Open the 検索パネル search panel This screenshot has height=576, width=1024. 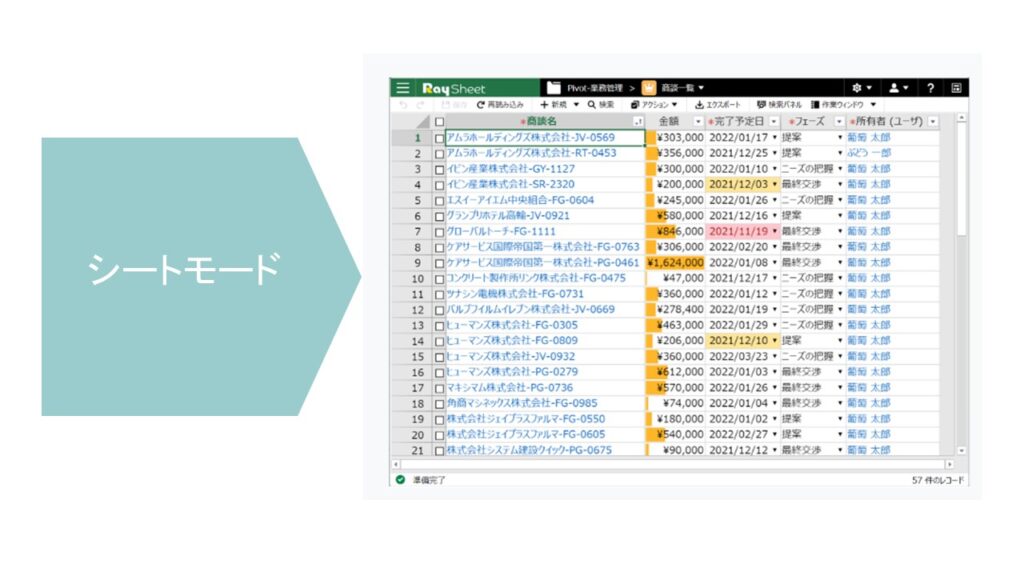coord(779,104)
